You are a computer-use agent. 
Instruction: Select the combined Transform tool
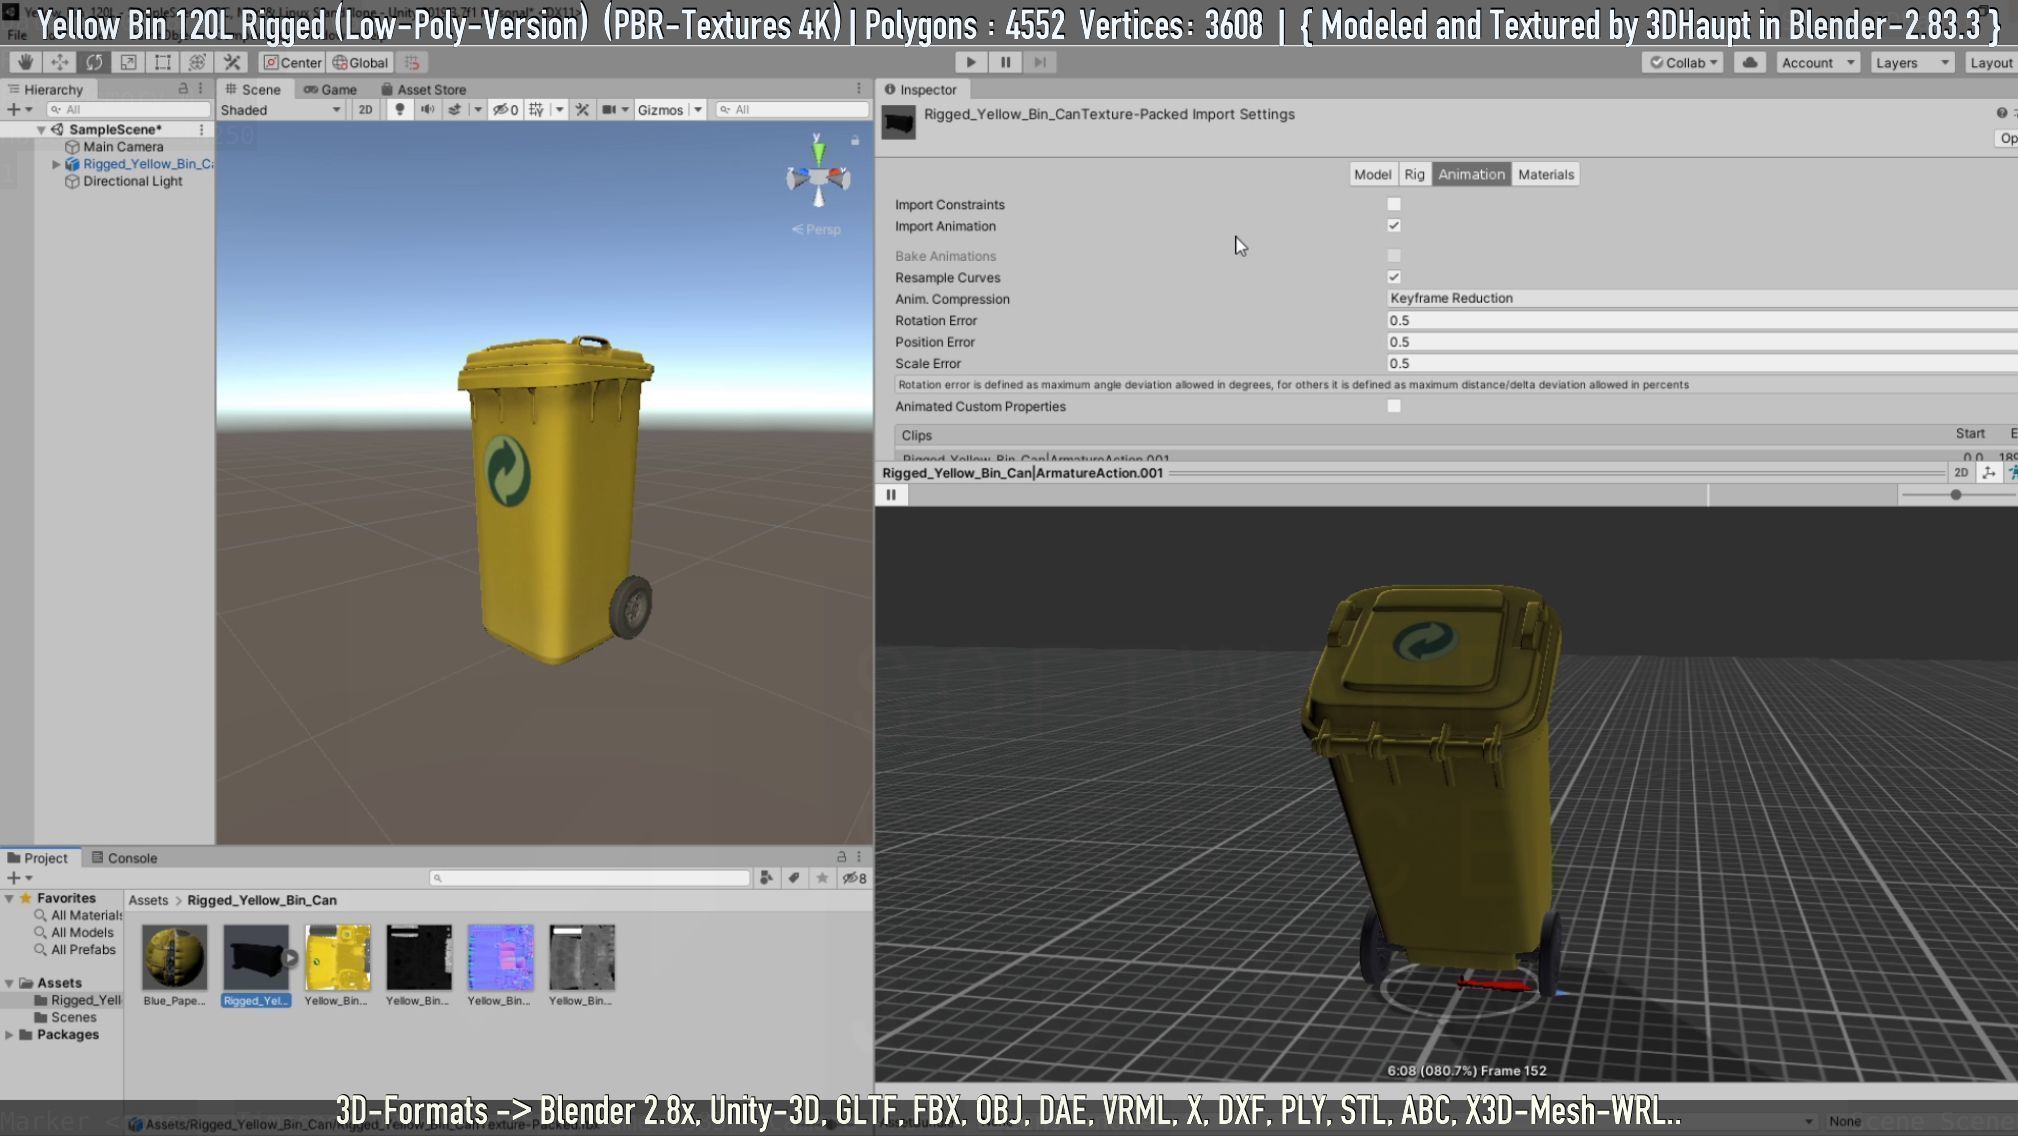[197, 62]
